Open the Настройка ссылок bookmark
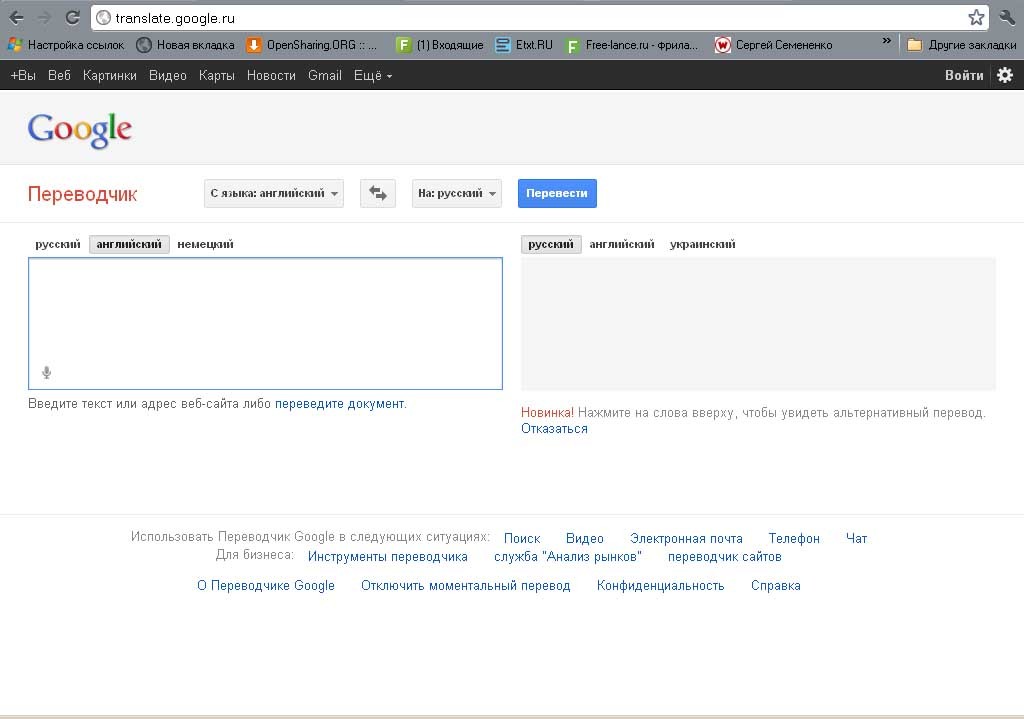The width and height of the screenshot is (1024, 719). point(66,45)
